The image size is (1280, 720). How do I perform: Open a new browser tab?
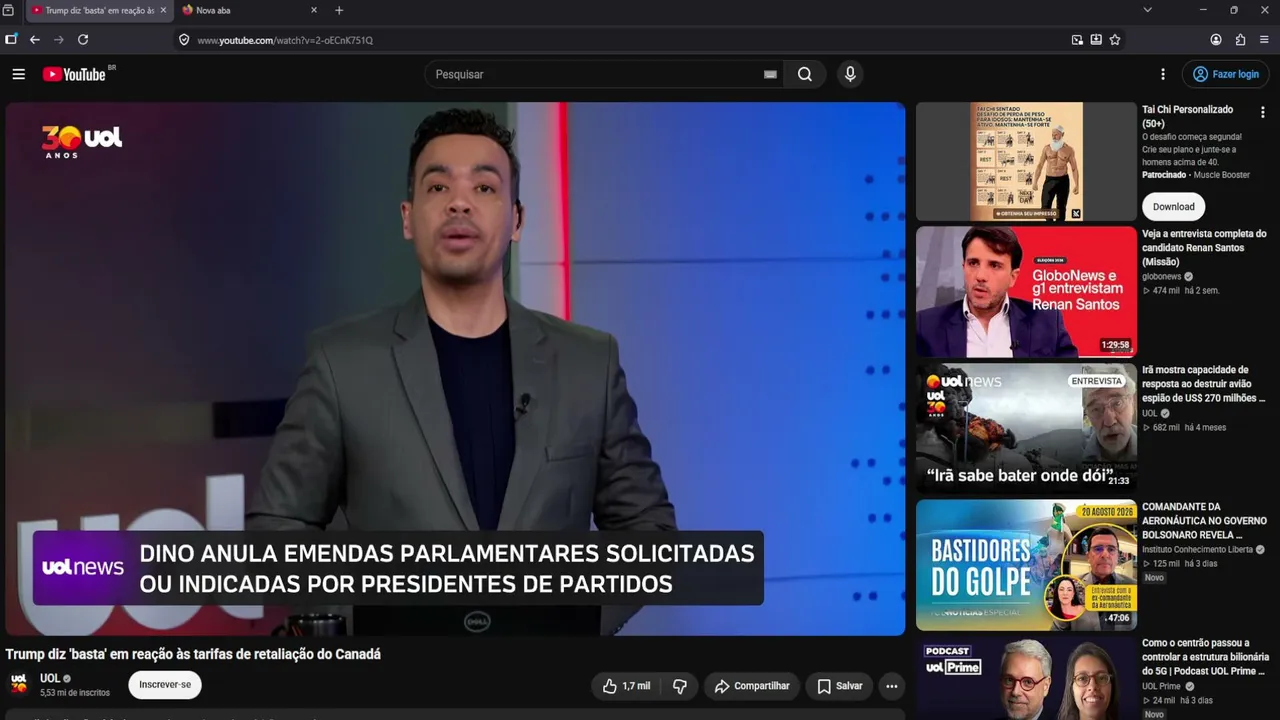339,10
